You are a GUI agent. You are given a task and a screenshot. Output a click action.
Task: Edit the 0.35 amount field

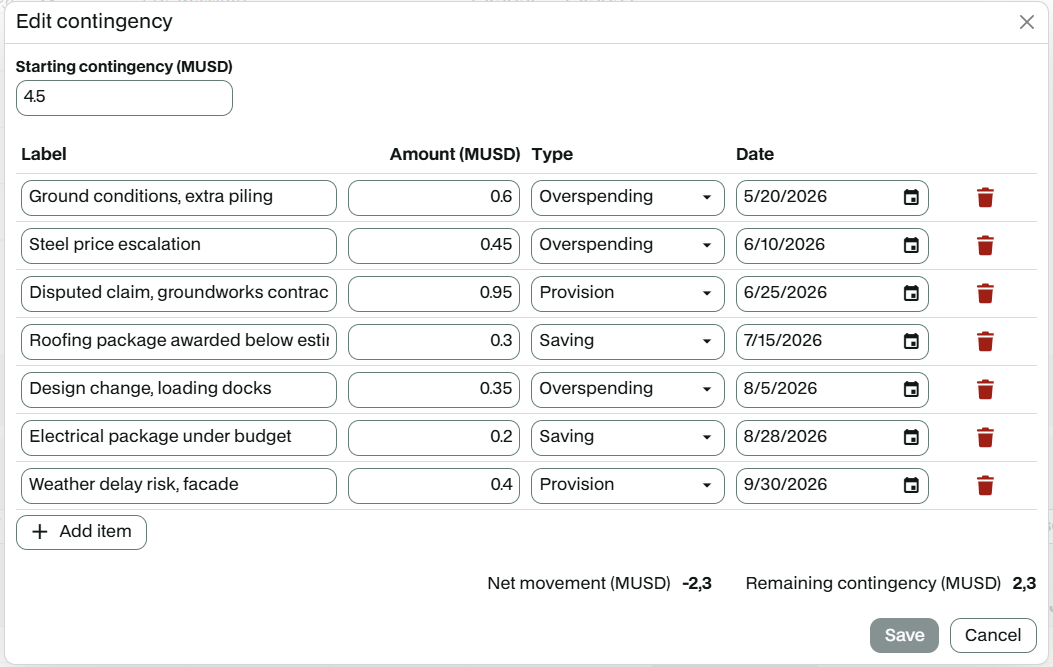coord(434,390)
